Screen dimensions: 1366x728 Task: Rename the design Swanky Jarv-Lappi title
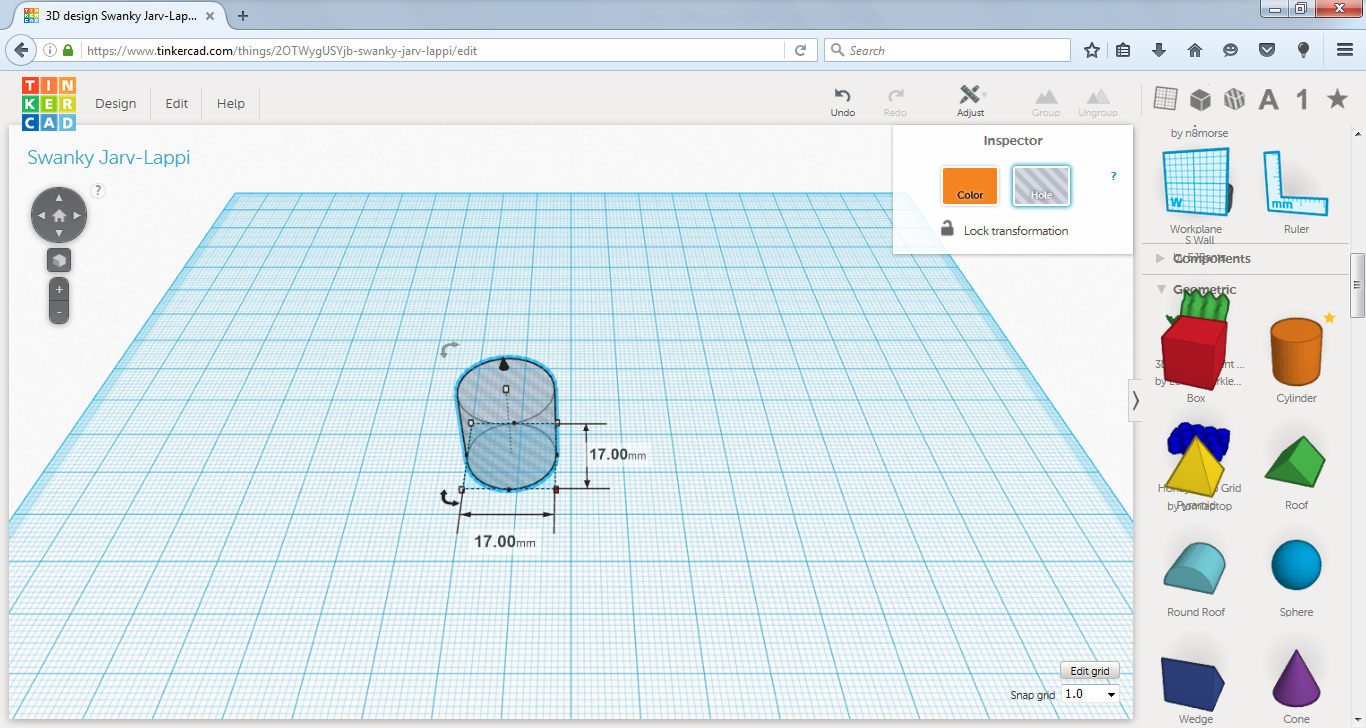point(109,157)
